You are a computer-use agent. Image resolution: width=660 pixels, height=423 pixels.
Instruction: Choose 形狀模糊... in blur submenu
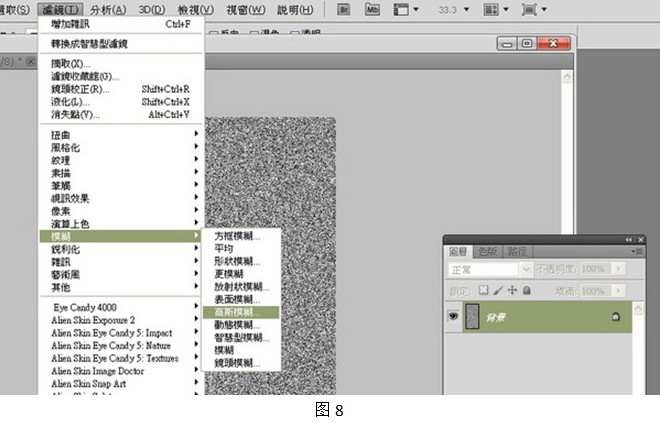coord(241,261)
